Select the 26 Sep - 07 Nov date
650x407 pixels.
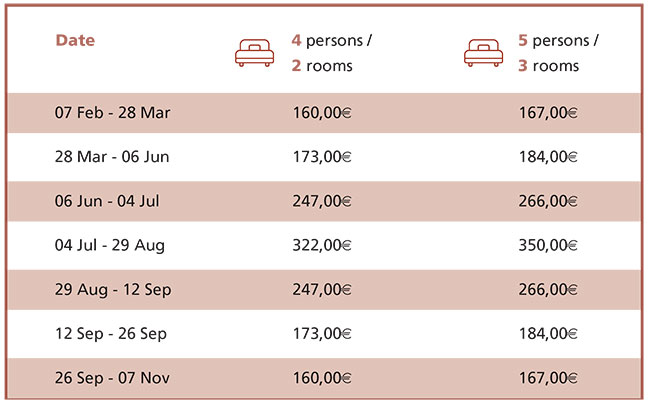pyautogui.click(x=112, y=378)
